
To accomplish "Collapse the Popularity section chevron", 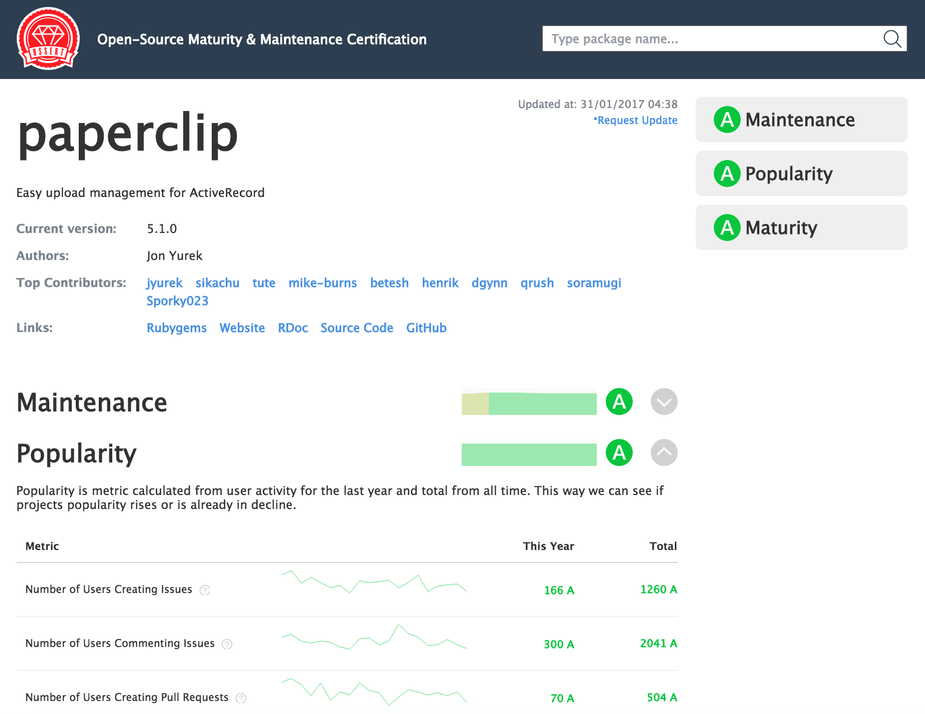I will 664,453.
